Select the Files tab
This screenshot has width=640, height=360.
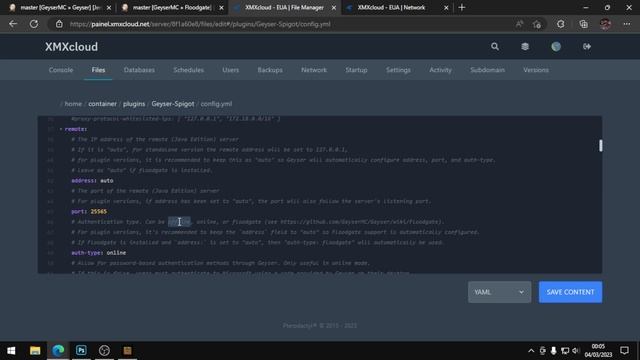click(x=98, y=70)
